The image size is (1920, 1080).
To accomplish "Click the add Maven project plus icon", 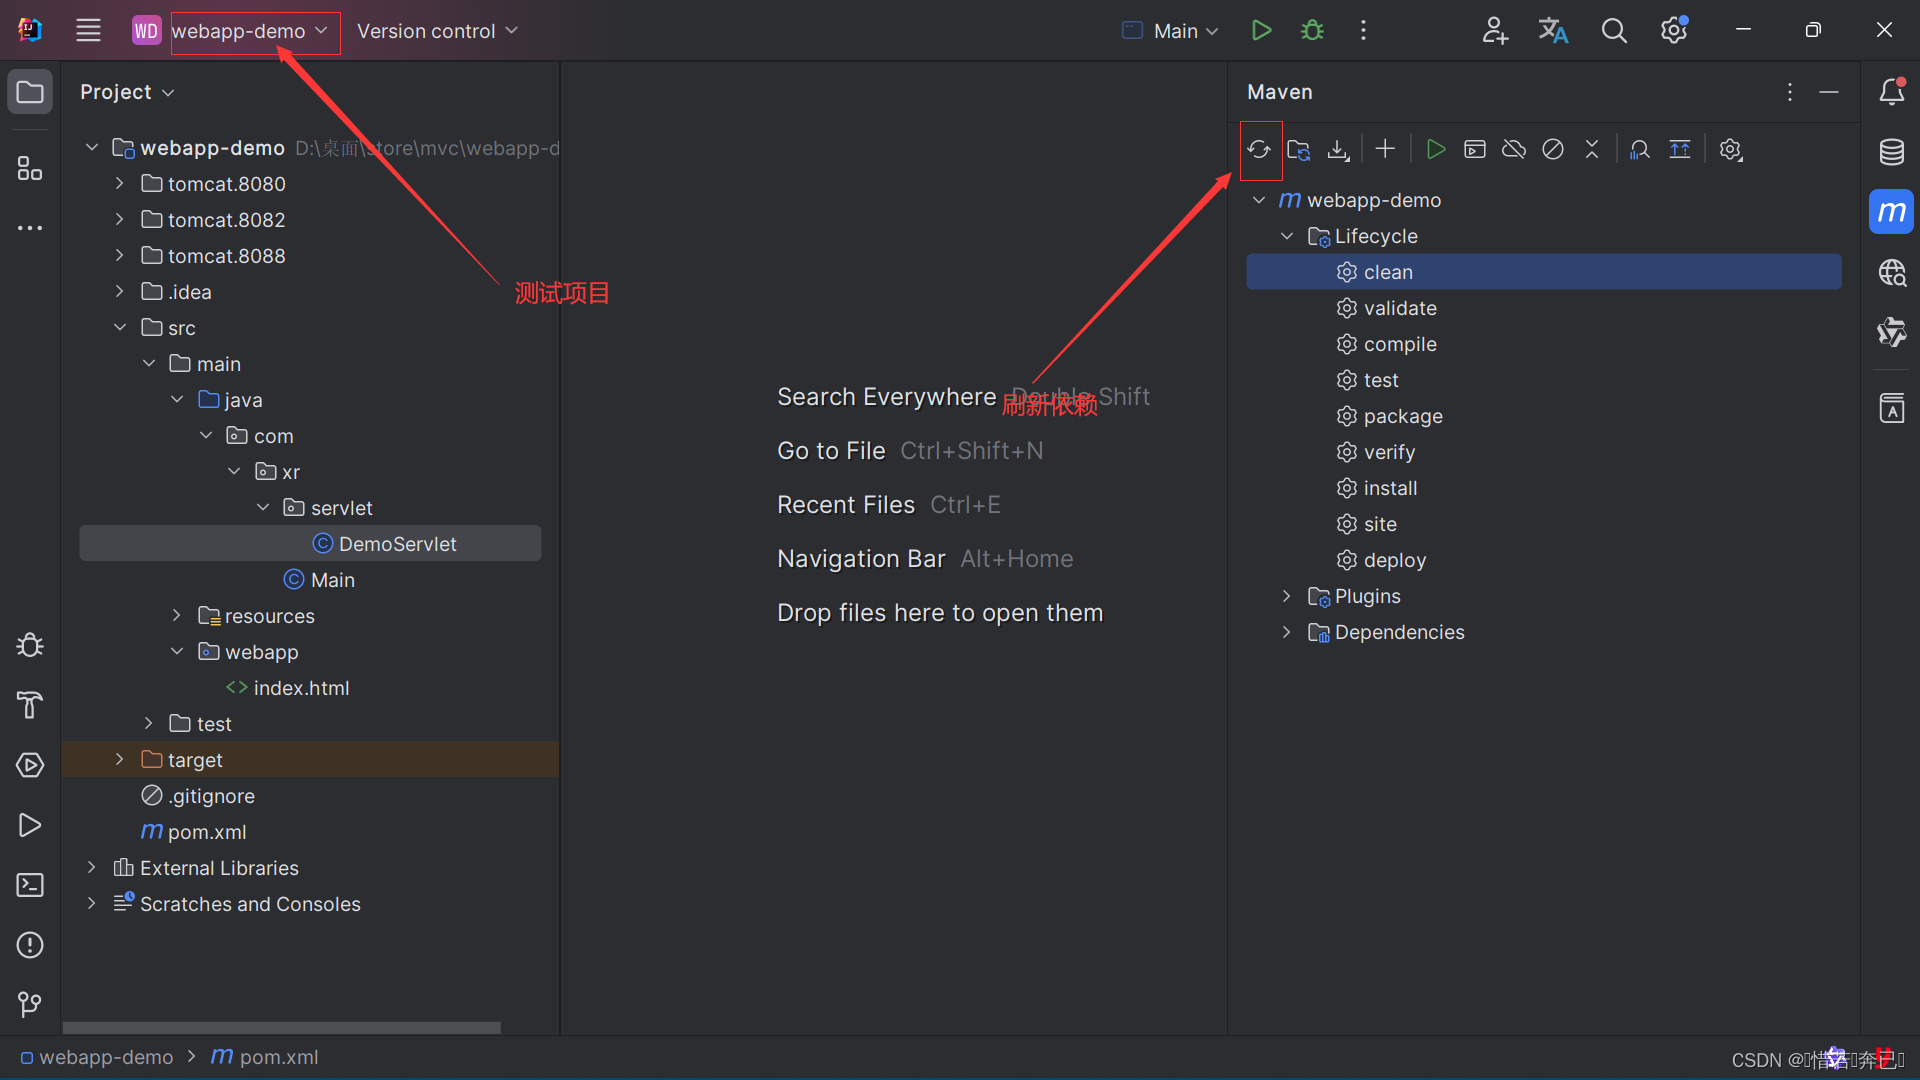I will (1385, 149).
